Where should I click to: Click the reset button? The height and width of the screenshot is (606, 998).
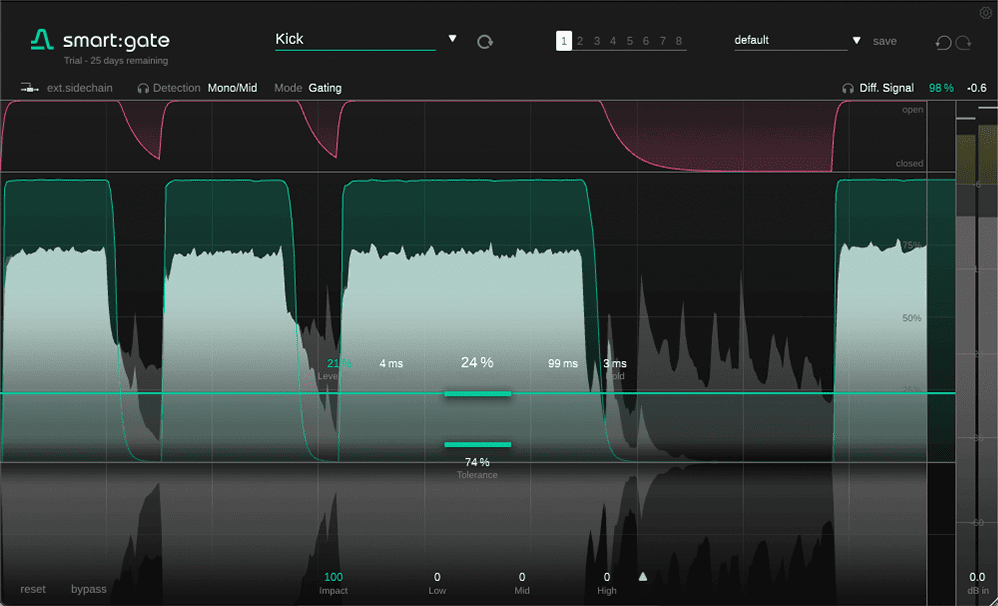33,589
